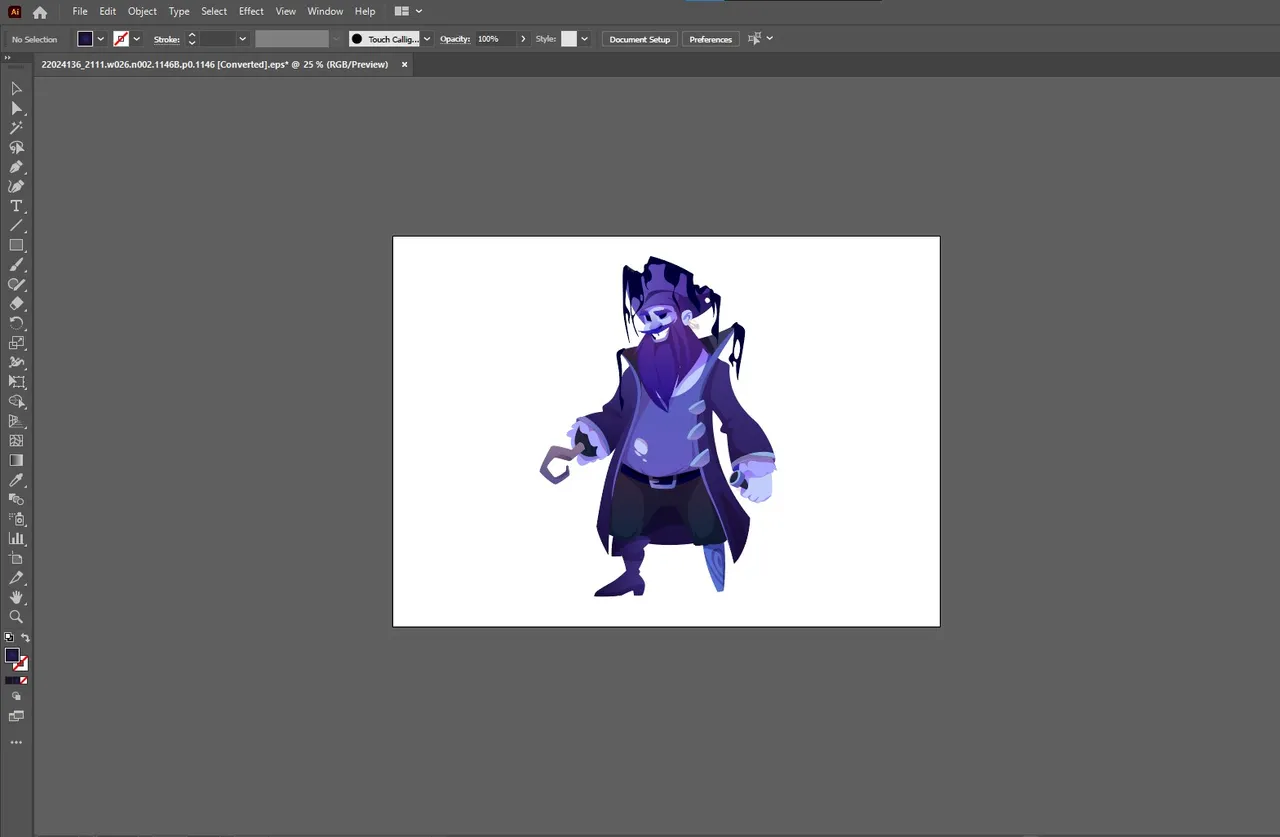Screen dimensions: 1280x837
Task: Open the File menu
Action: [80, 11]
